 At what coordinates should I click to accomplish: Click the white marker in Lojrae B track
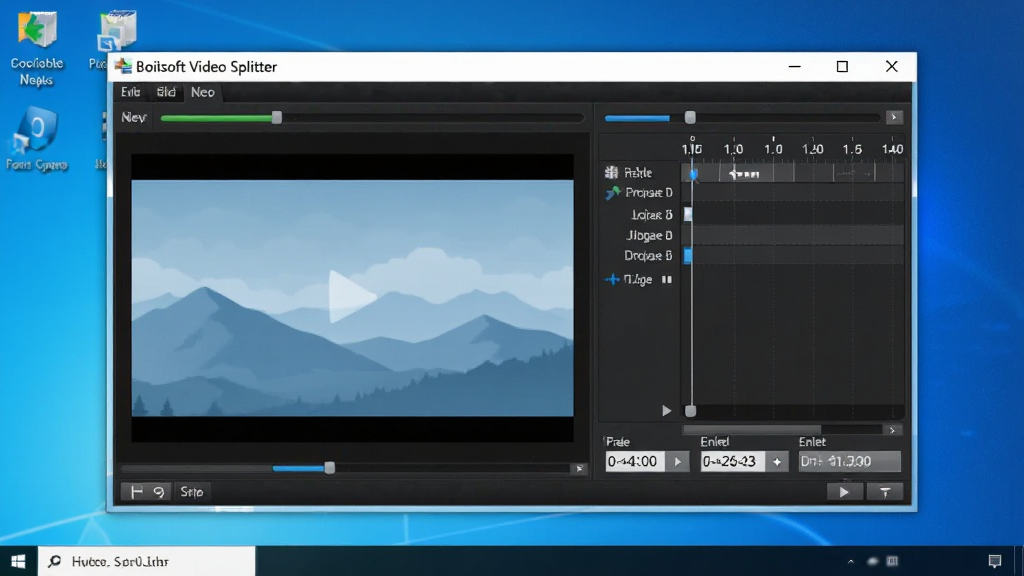click(x=688, y=214)
